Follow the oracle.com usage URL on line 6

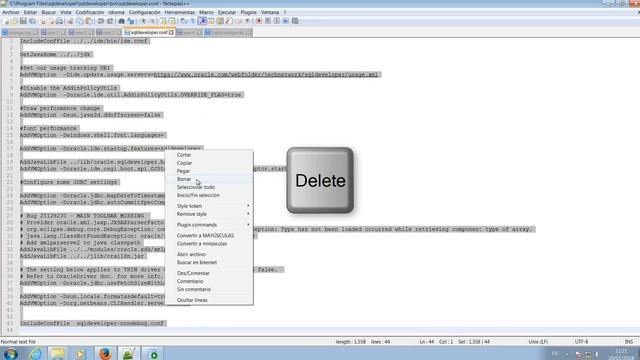coord(266,74)
